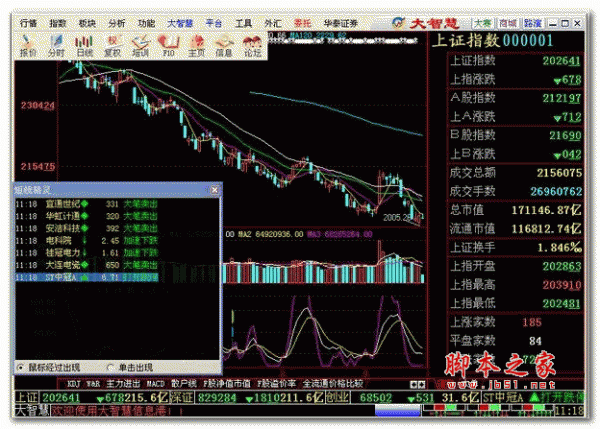Select the 华虹计通 alert row
The image size is (600, 429).
(87, 216)
